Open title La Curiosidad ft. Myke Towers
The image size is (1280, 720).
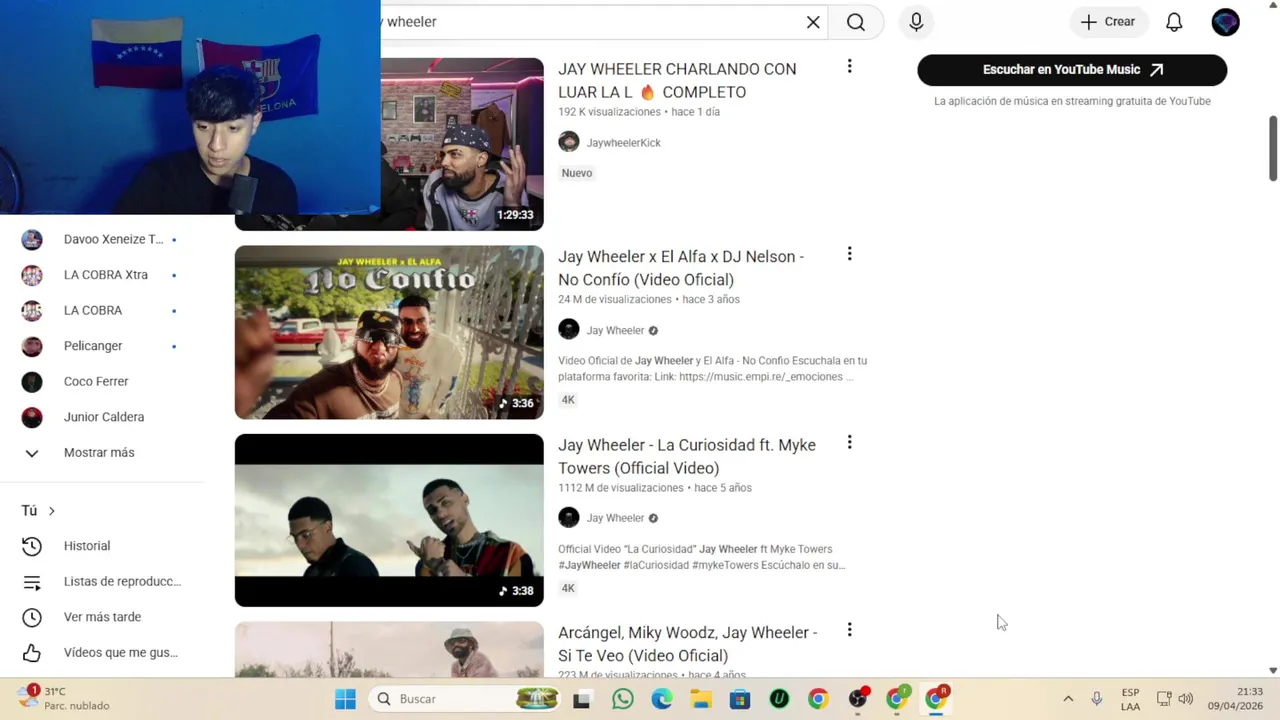687,456
